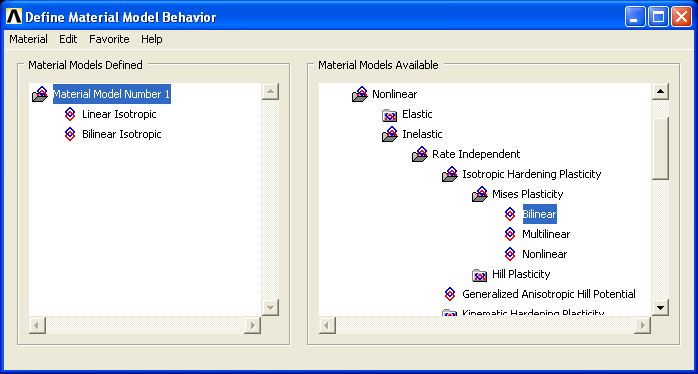
Task: Click the diamond icon beside Nonlinear under Mises Plasticity
Action: (x=510, y=254)
